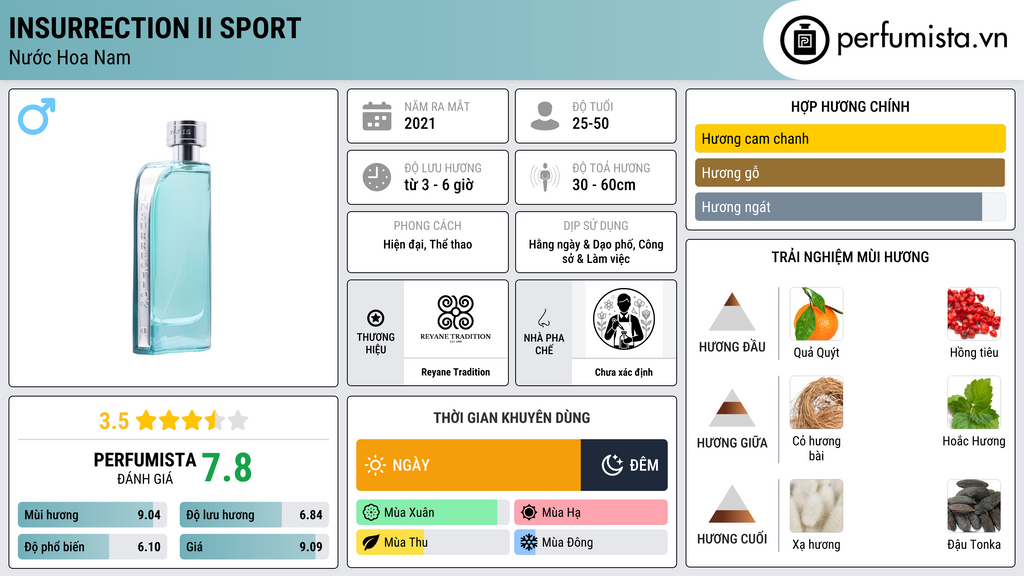Screen dimensions: 1024x576
Task: Click the Hương cuối pyramid icon
Action: click(x=732, y=504)
